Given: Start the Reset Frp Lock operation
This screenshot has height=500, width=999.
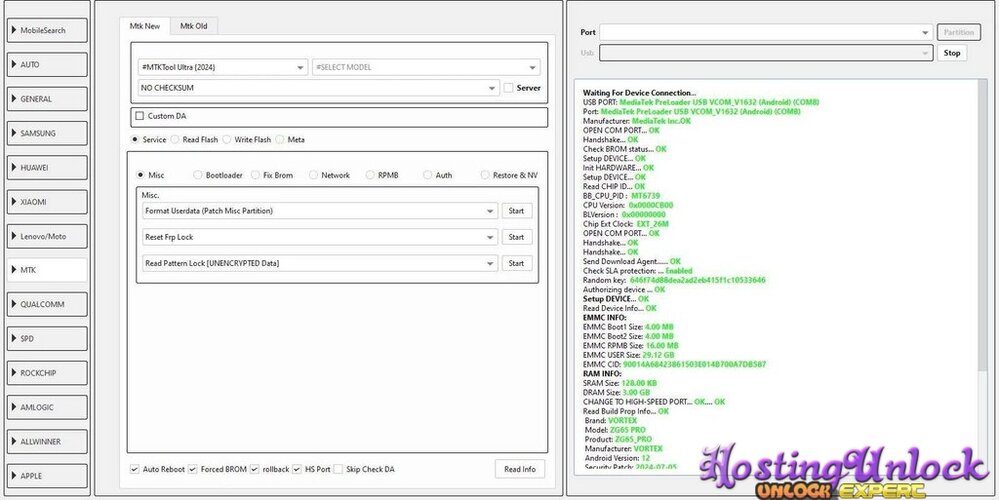Looking at the screenshot, I should click(x=517, y=237).
